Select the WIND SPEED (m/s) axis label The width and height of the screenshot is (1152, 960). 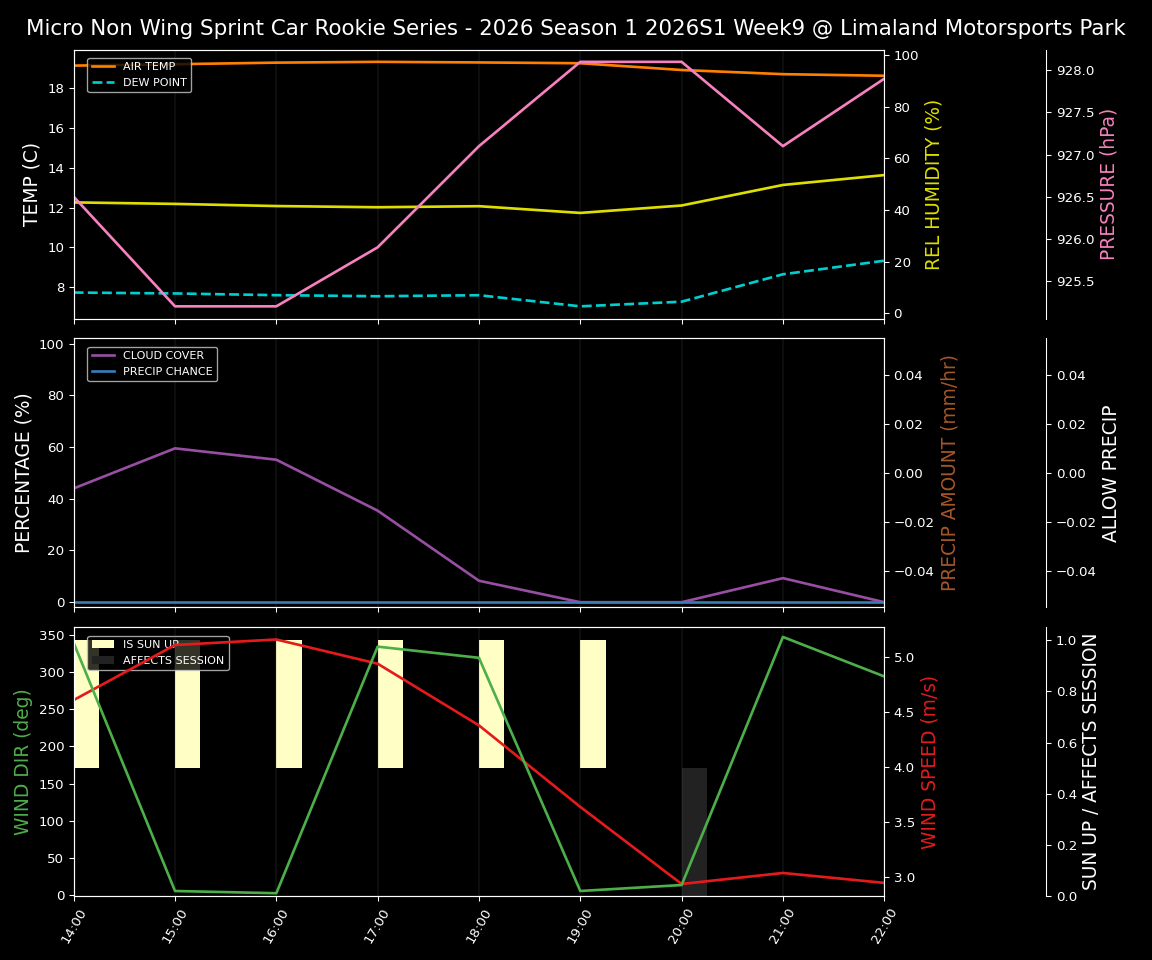coord(930,762)
